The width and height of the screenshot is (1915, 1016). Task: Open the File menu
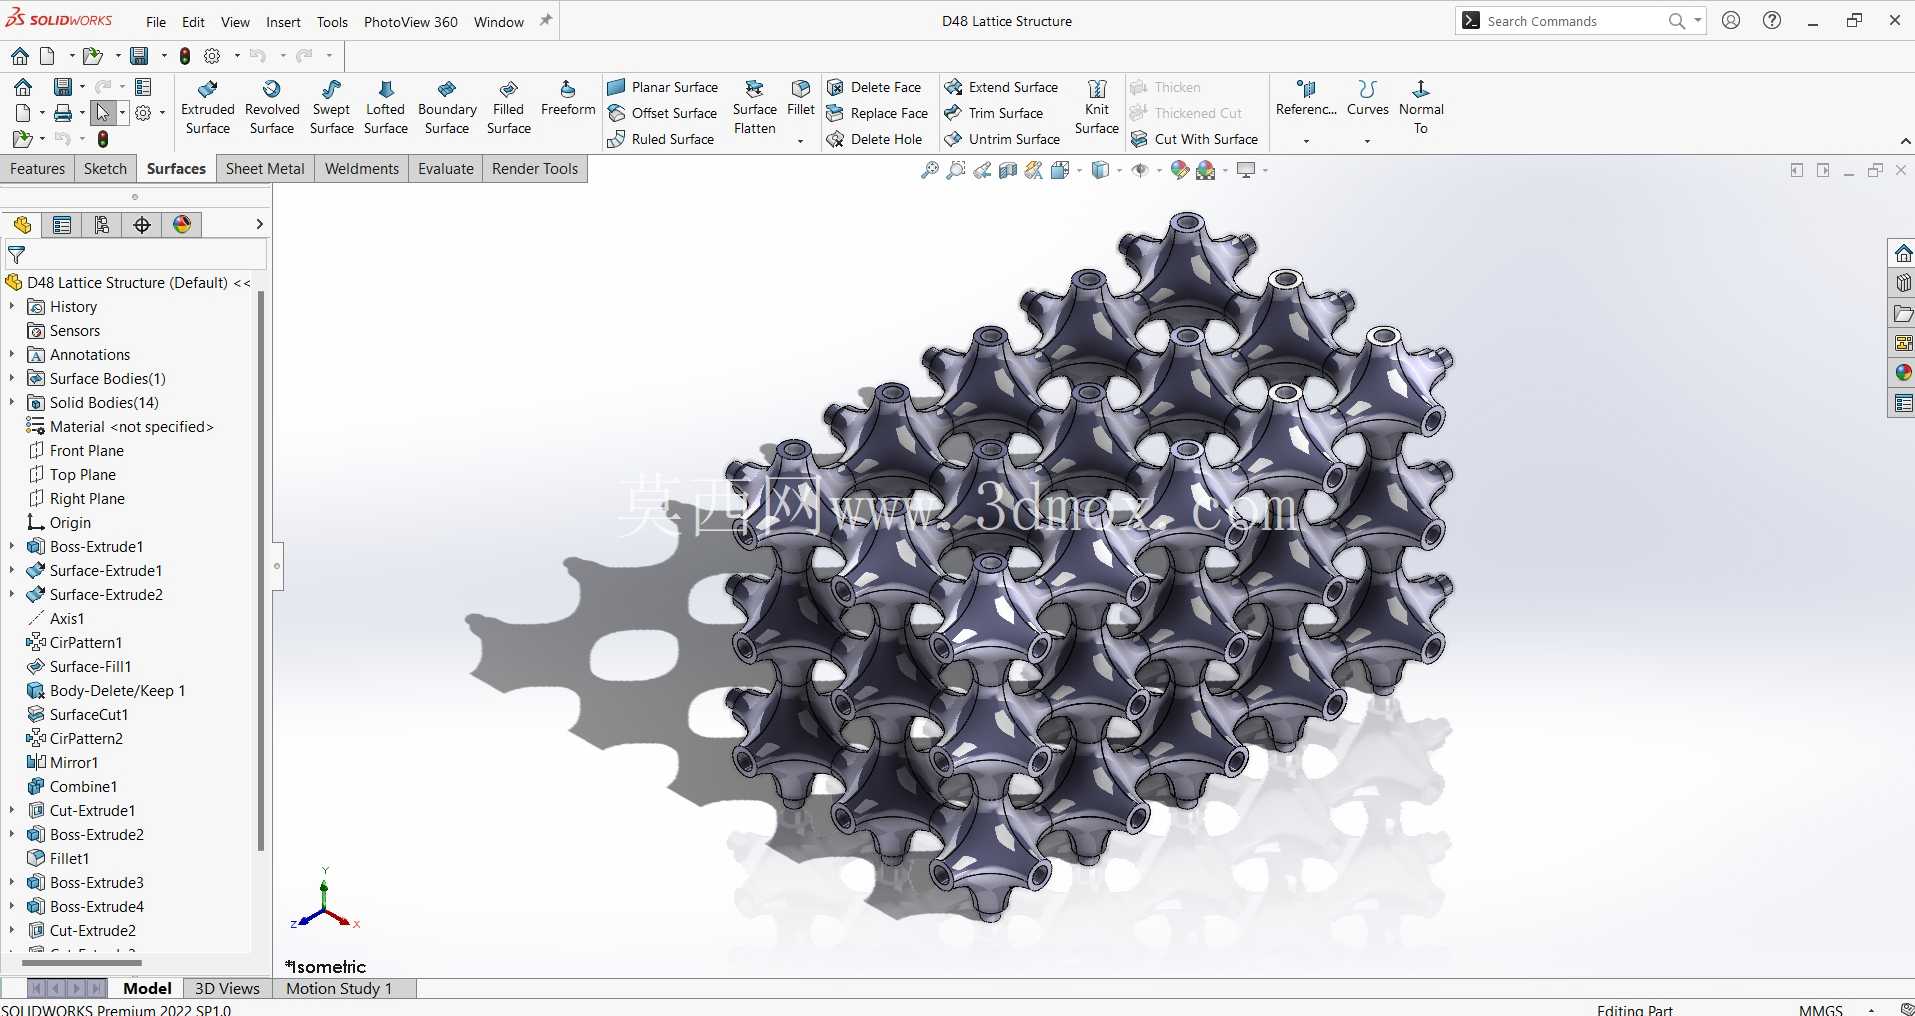(x=156, y=22)
